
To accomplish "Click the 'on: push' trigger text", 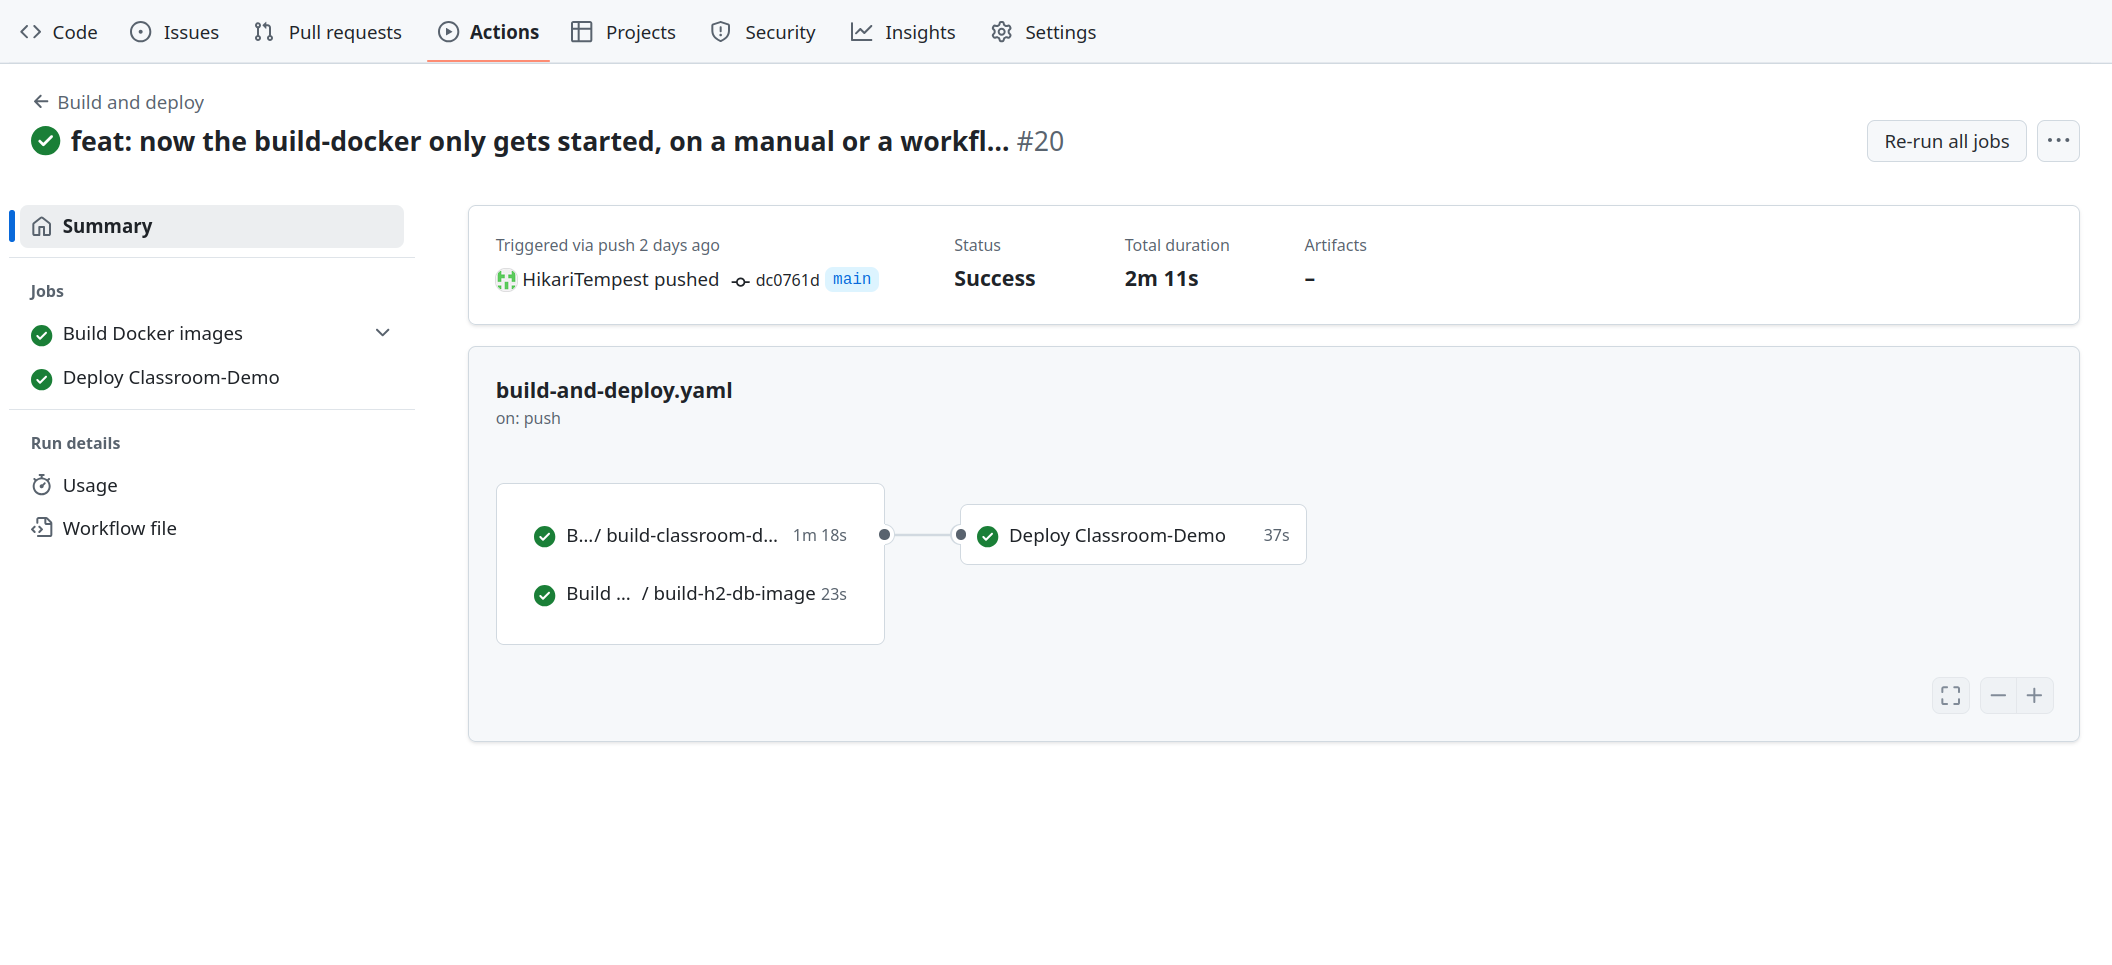I will coord(528,418).
